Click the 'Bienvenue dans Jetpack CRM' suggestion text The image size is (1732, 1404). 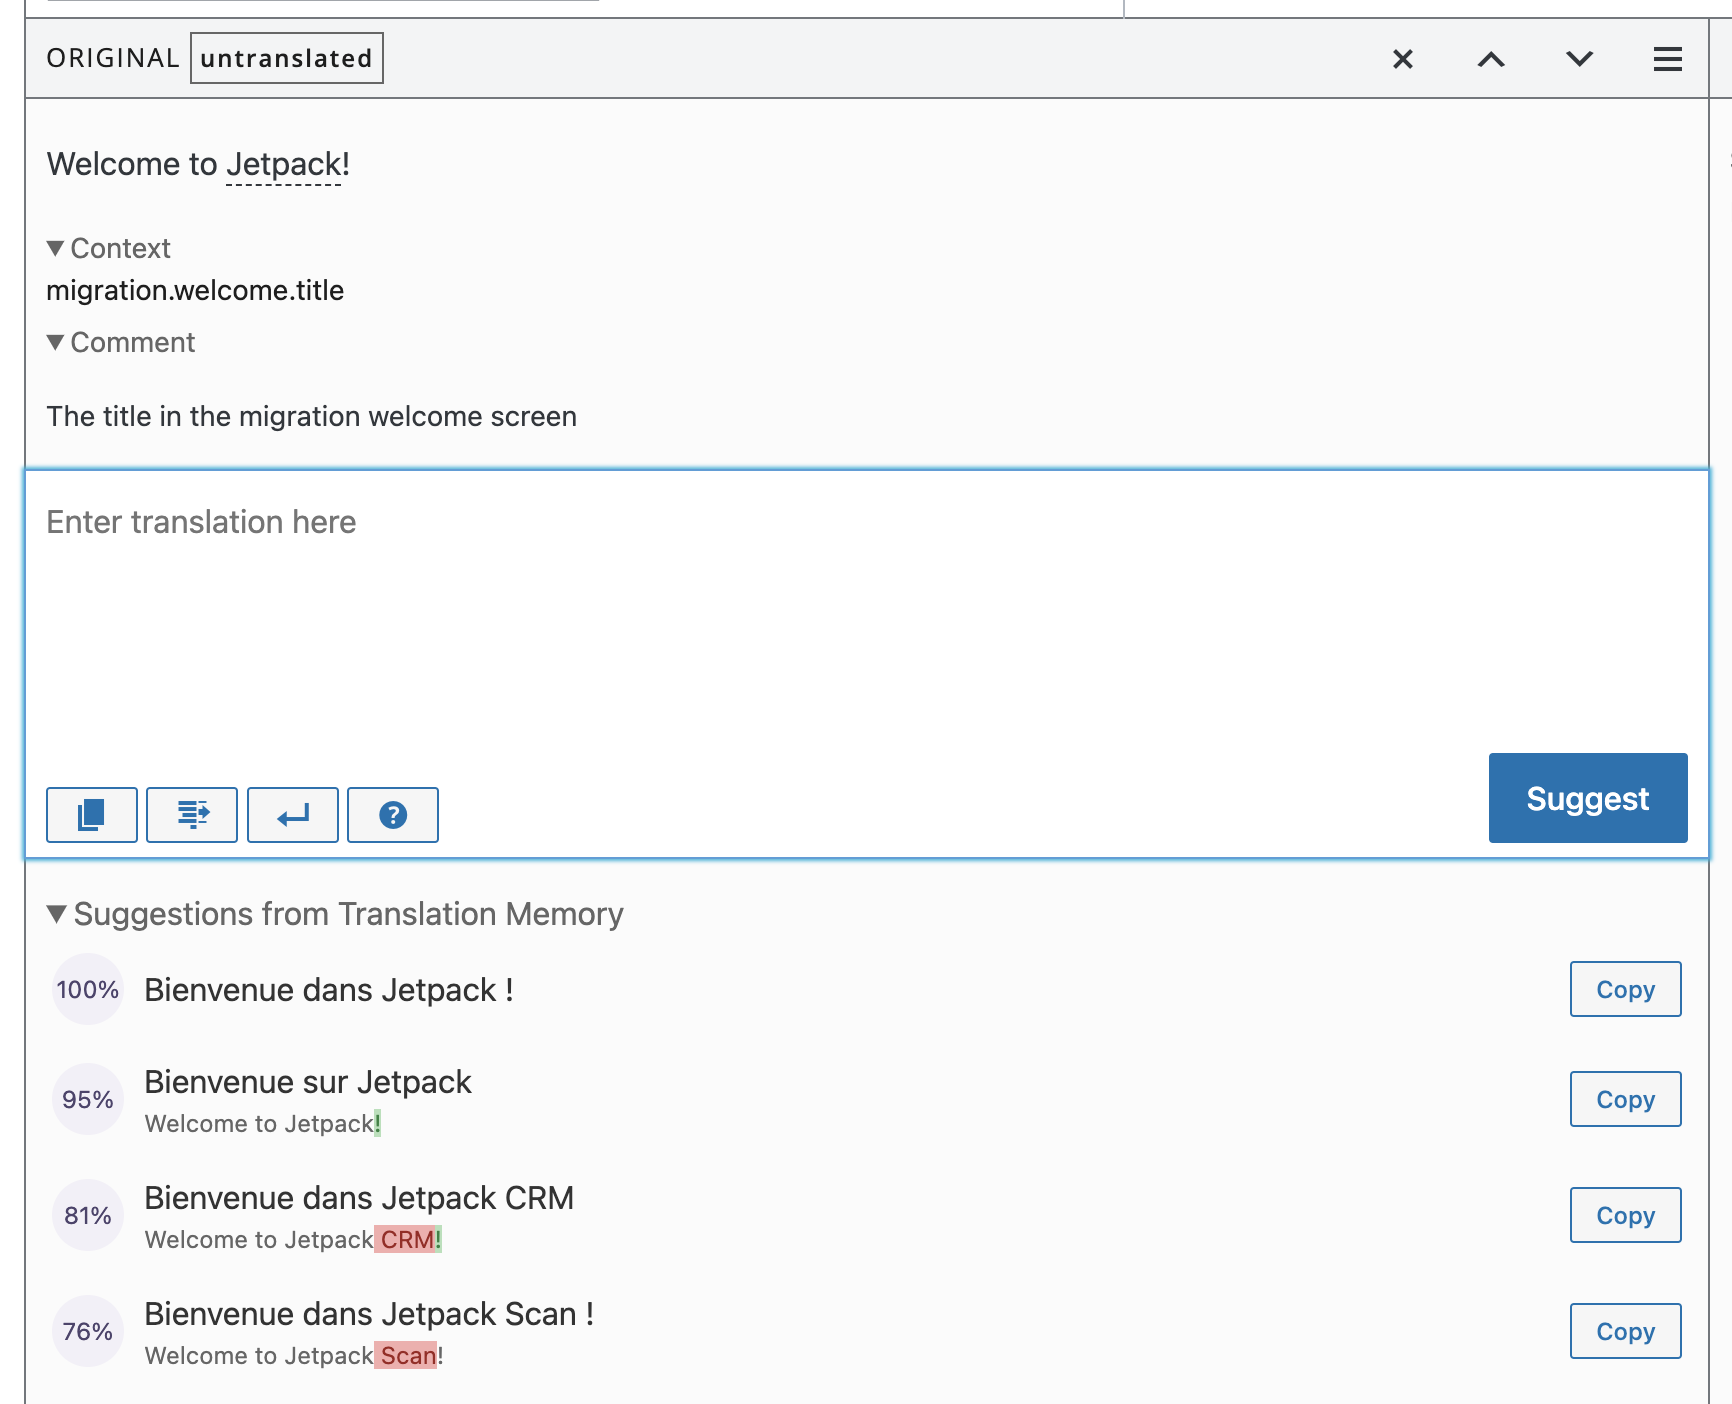click(x=359, y=1198)
